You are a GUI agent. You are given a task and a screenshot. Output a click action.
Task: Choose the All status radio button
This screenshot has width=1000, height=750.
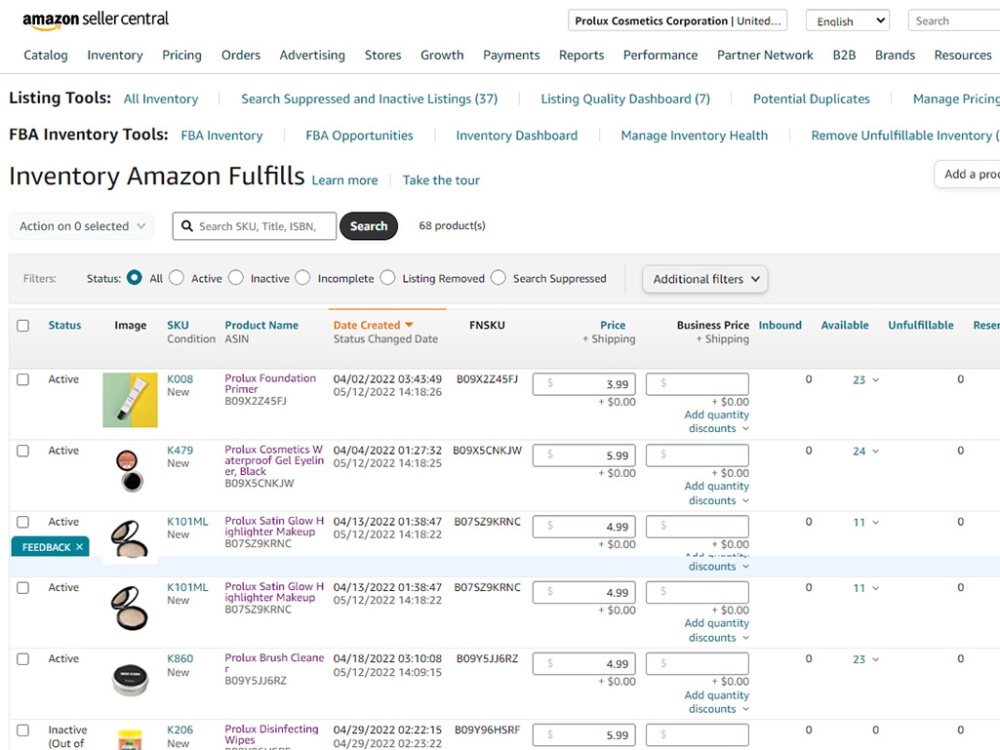pyautogui.click(x=134, y=277)
